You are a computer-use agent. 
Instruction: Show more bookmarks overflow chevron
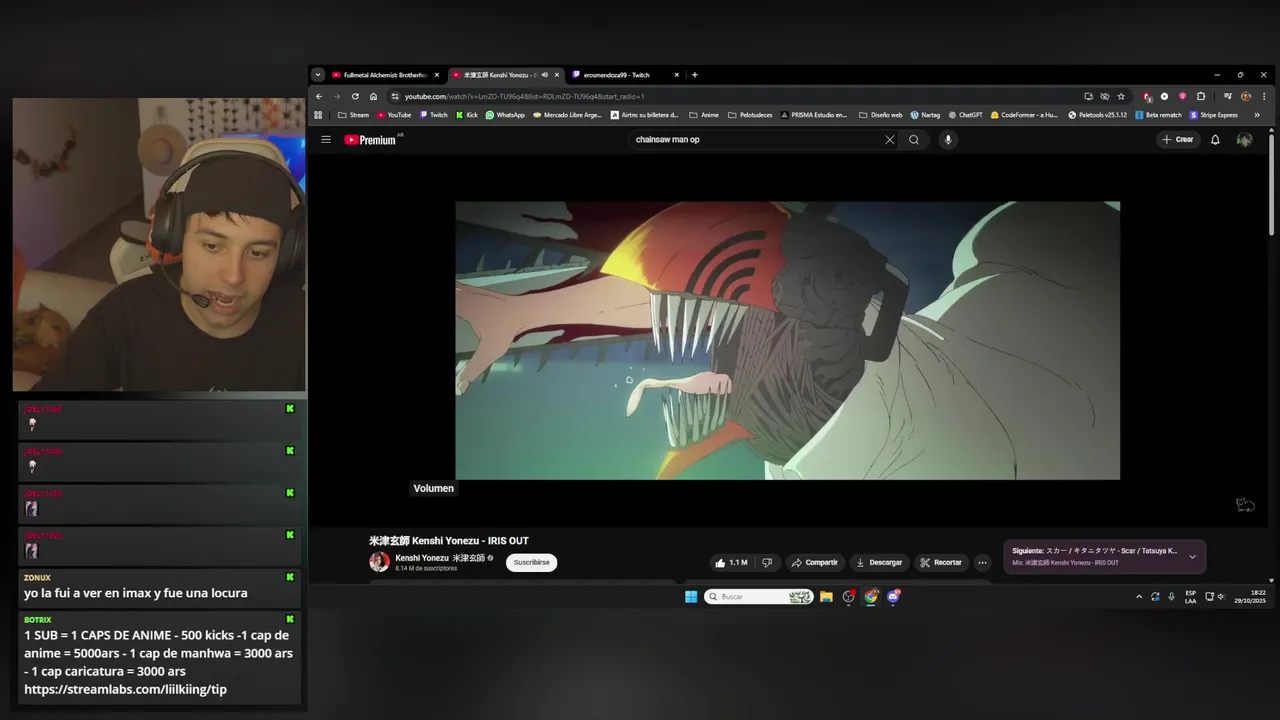tap(1257, 115)
